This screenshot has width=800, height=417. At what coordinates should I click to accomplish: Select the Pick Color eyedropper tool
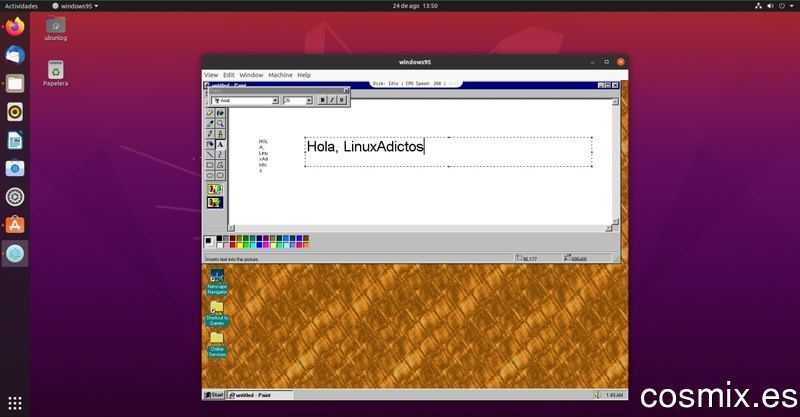tap(210, 124)
